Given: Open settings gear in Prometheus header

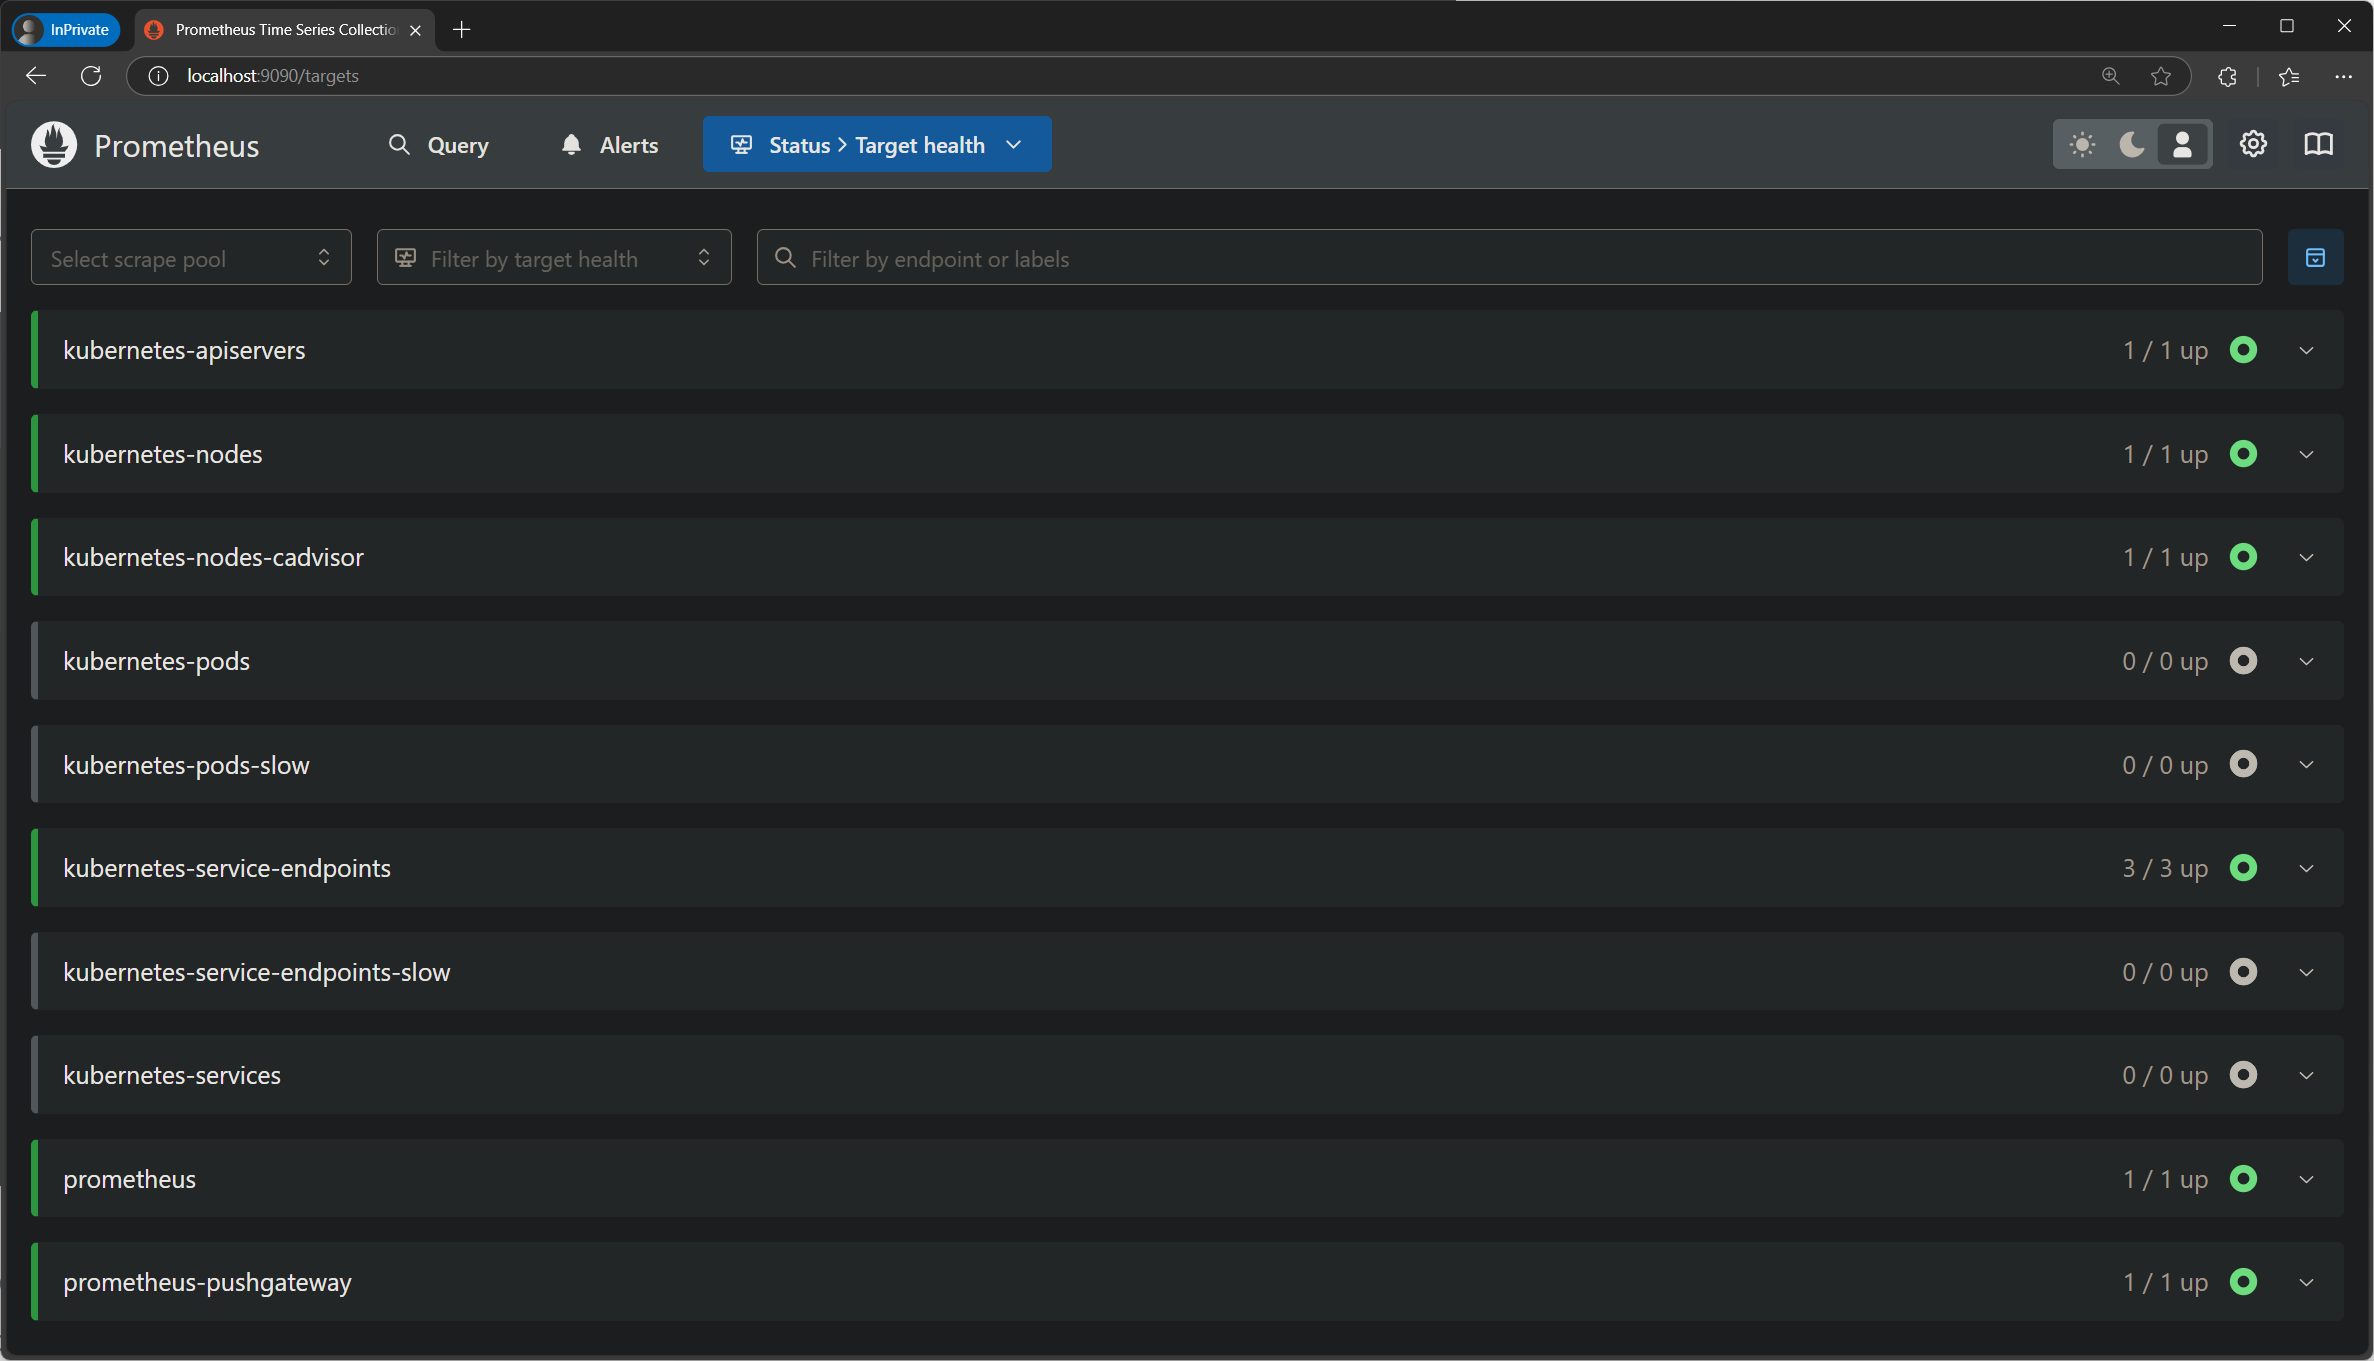Looking at the screenshot, I should (x=2253, y=144).
